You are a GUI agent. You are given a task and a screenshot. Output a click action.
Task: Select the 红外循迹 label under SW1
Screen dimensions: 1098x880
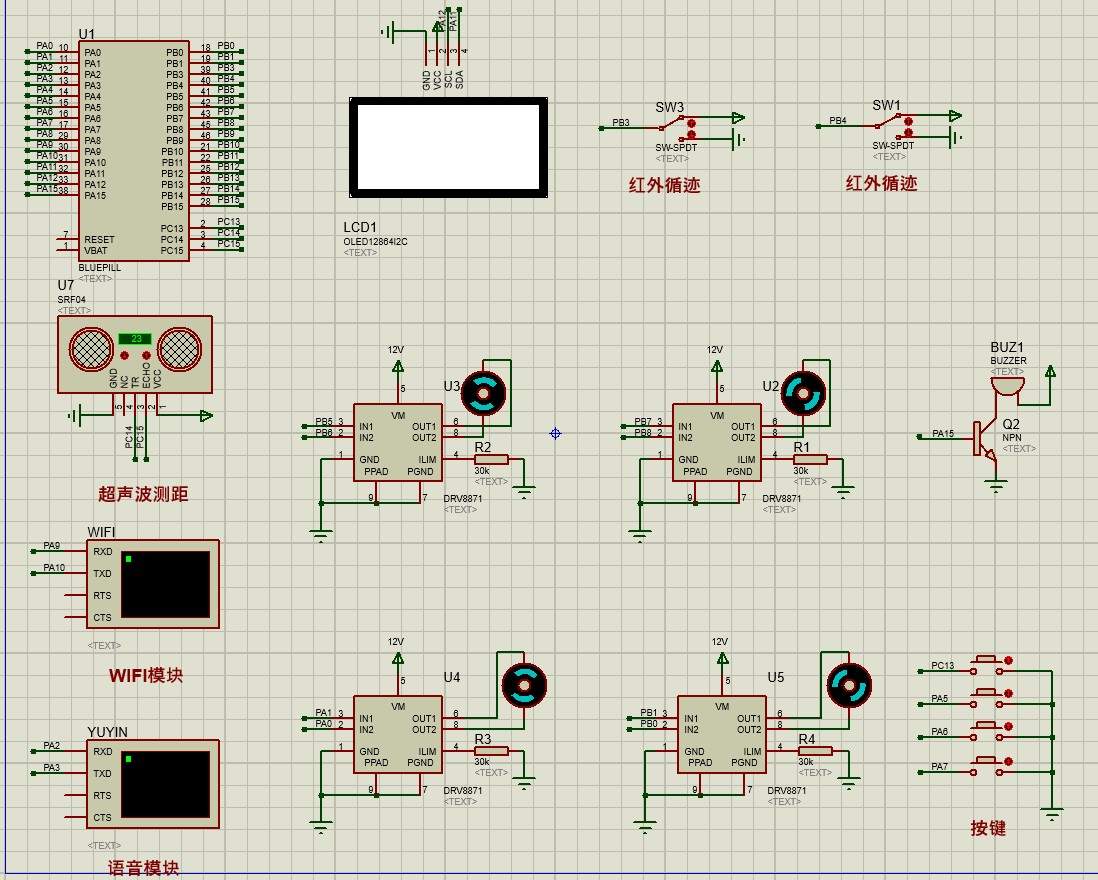881,183
